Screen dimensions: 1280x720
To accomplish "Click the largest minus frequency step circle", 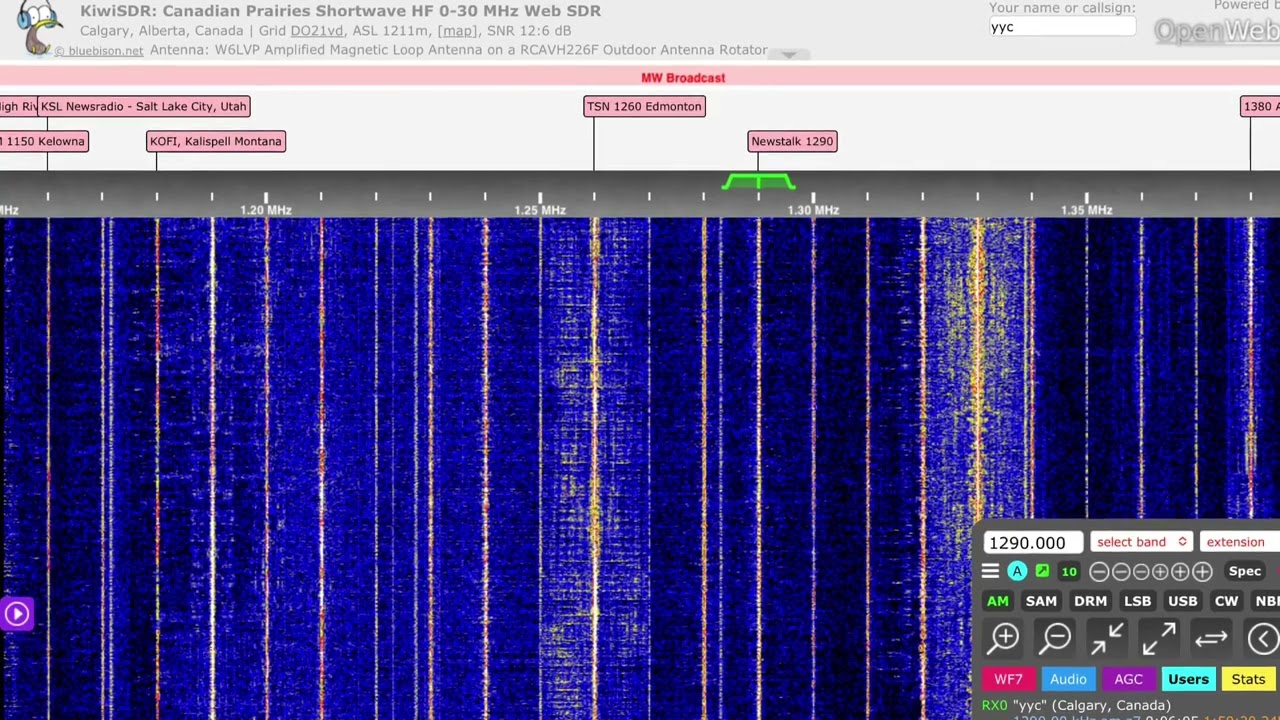I will 1099,572.
